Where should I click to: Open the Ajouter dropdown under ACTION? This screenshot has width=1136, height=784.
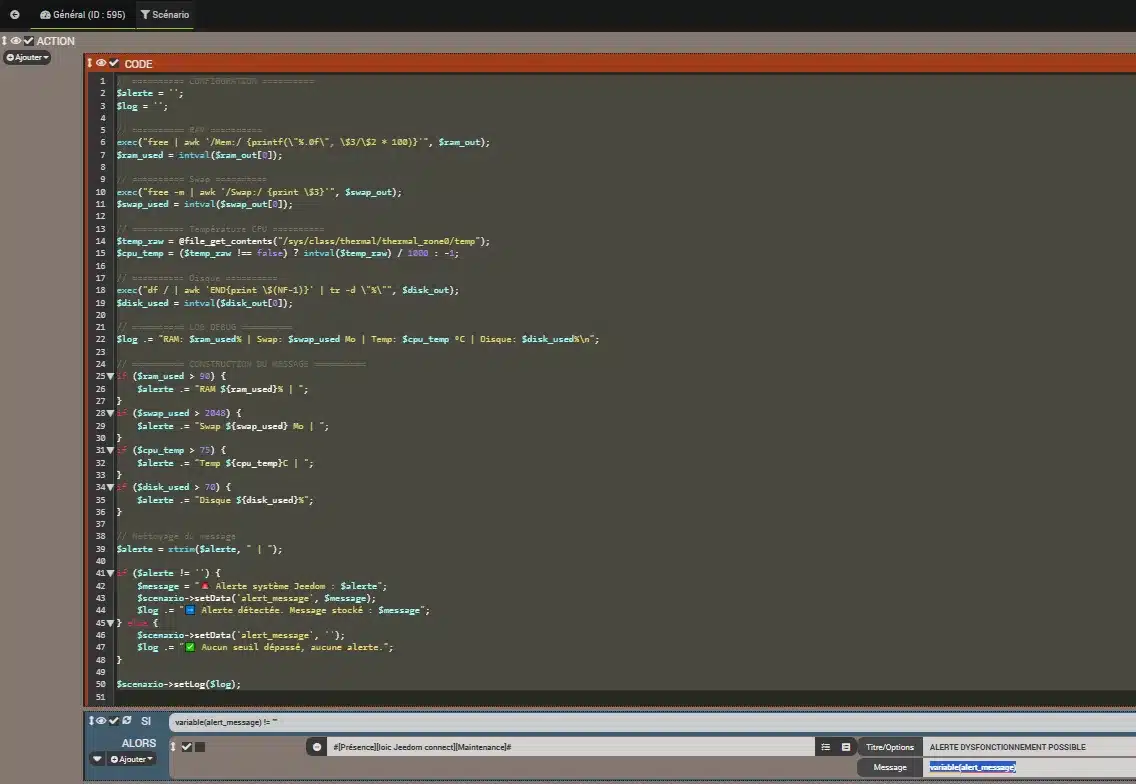coord(28,57)
